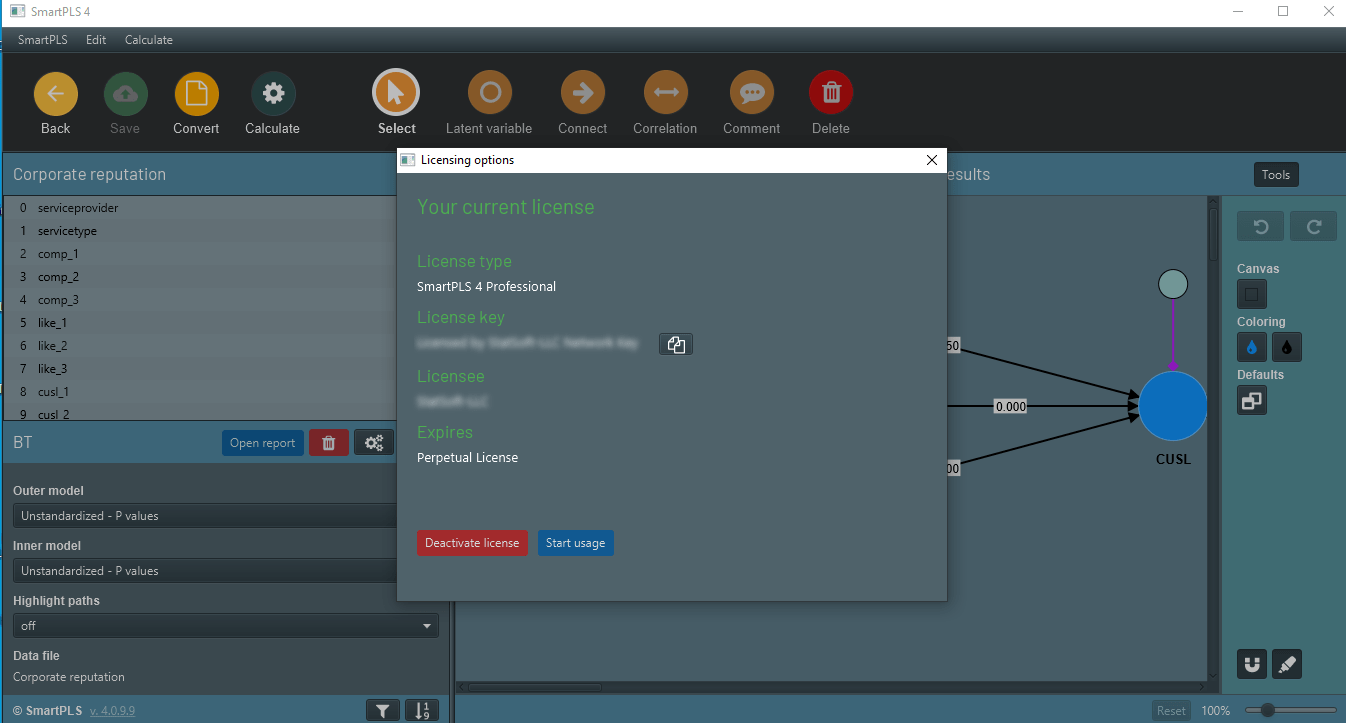Click the Open report button

pyautogui.click(x=263, y=443)
